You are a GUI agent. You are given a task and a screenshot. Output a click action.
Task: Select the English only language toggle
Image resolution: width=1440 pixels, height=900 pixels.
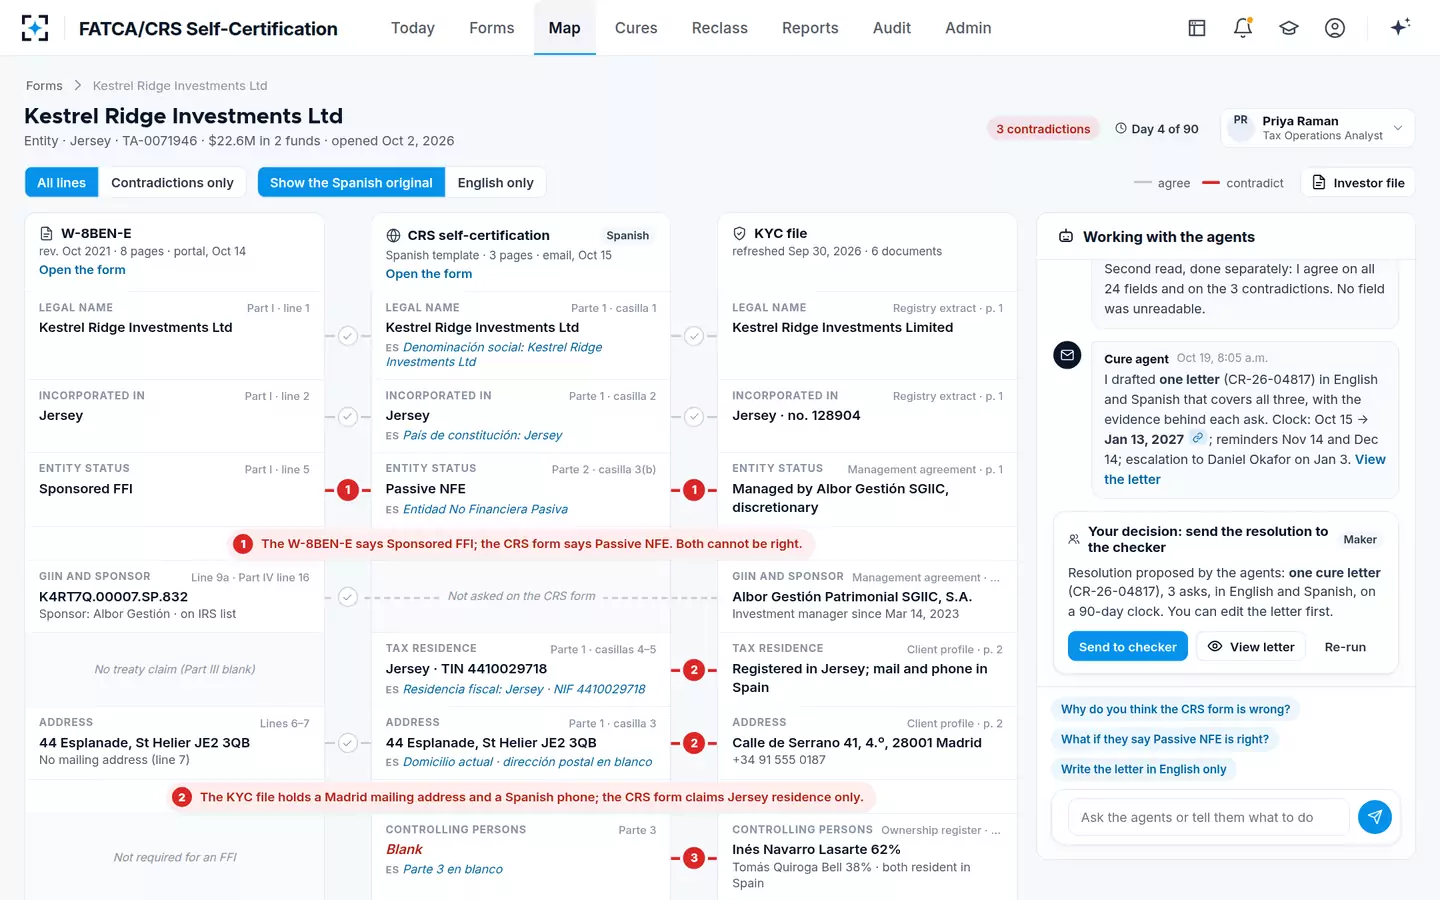pos(495,182)
